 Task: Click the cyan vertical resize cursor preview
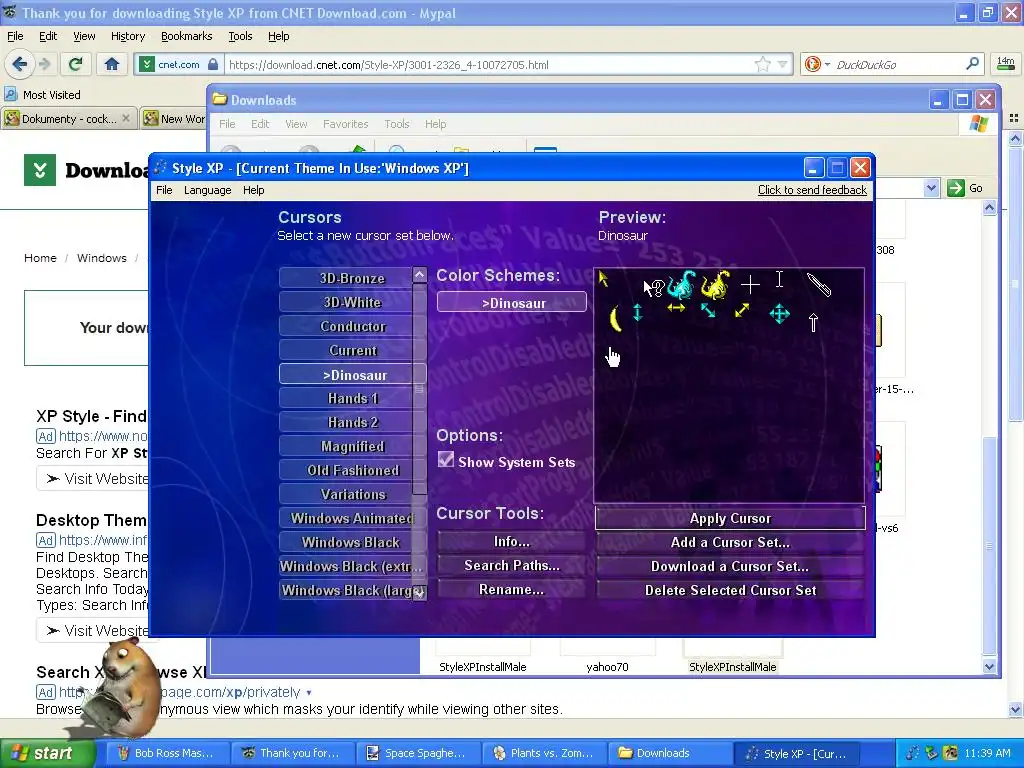[637, 312]
